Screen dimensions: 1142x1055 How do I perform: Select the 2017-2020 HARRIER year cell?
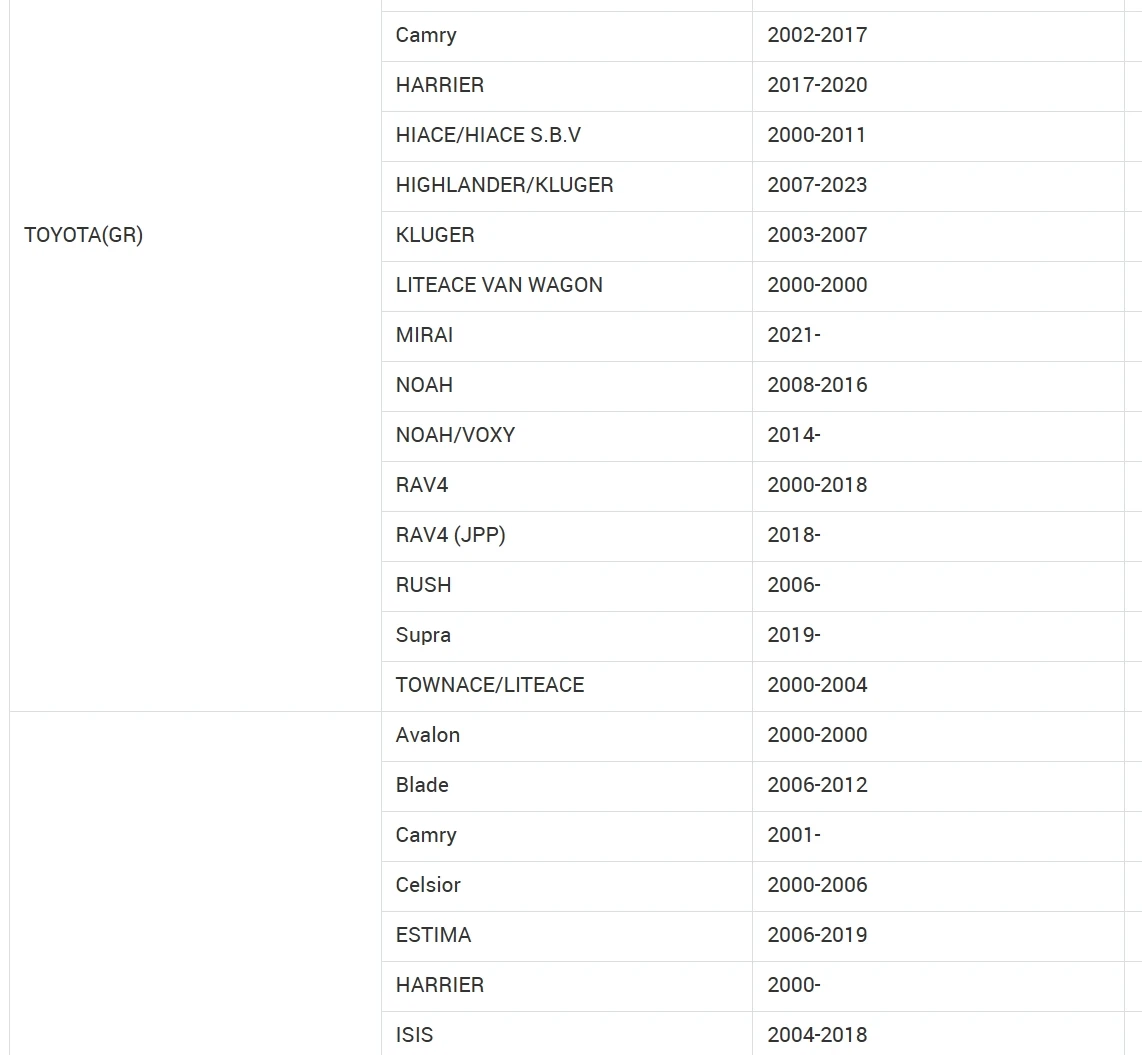(817, 85)
